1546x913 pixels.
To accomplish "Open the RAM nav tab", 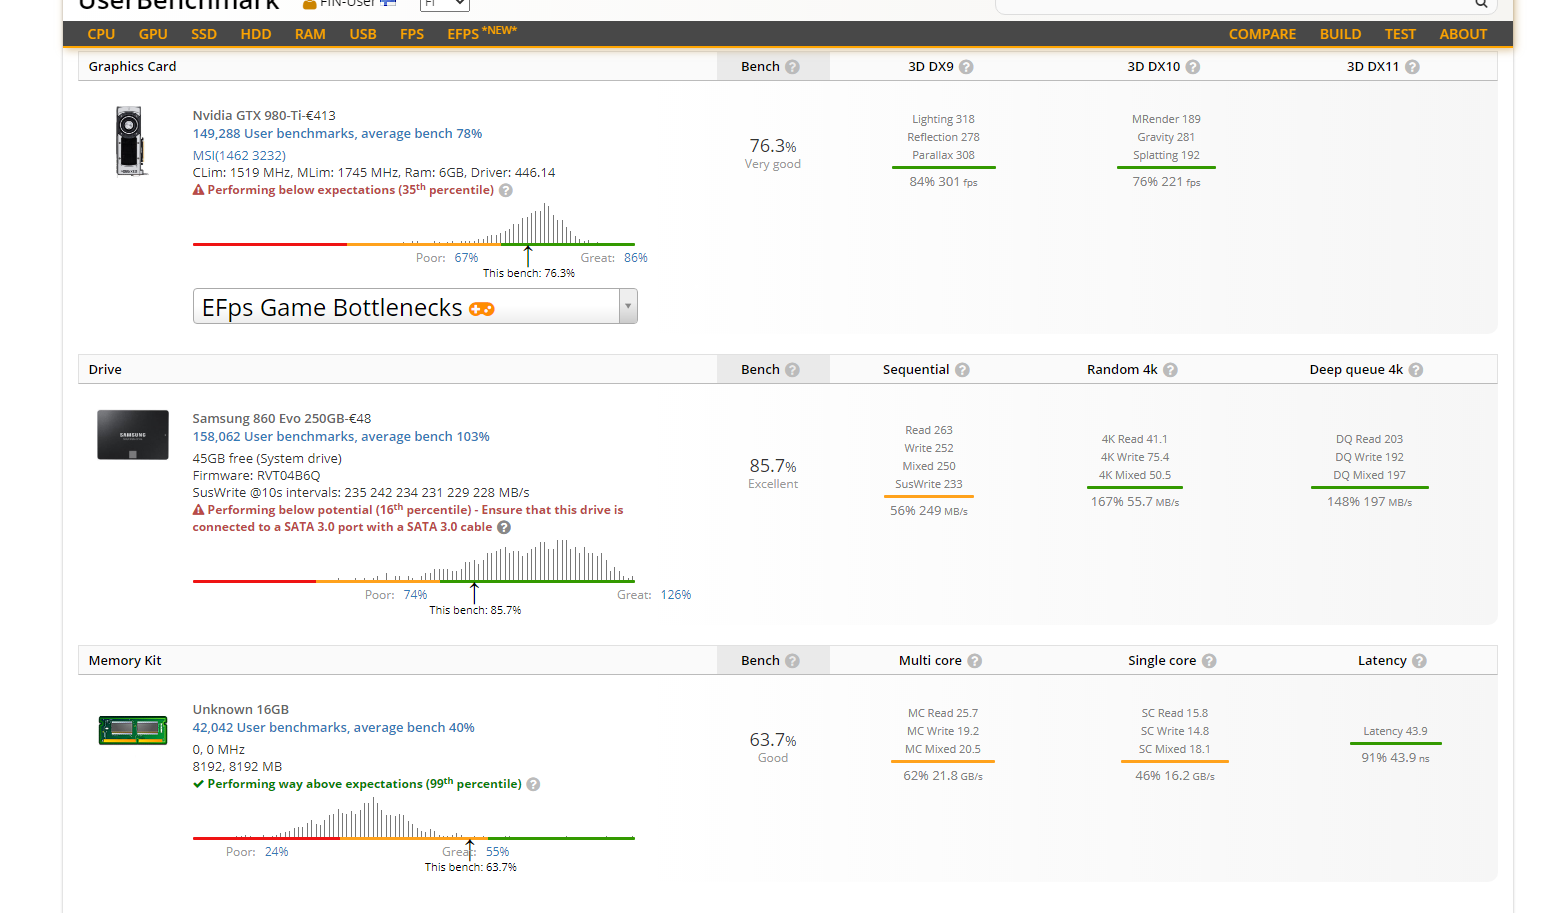I will (x=310, y=34).
